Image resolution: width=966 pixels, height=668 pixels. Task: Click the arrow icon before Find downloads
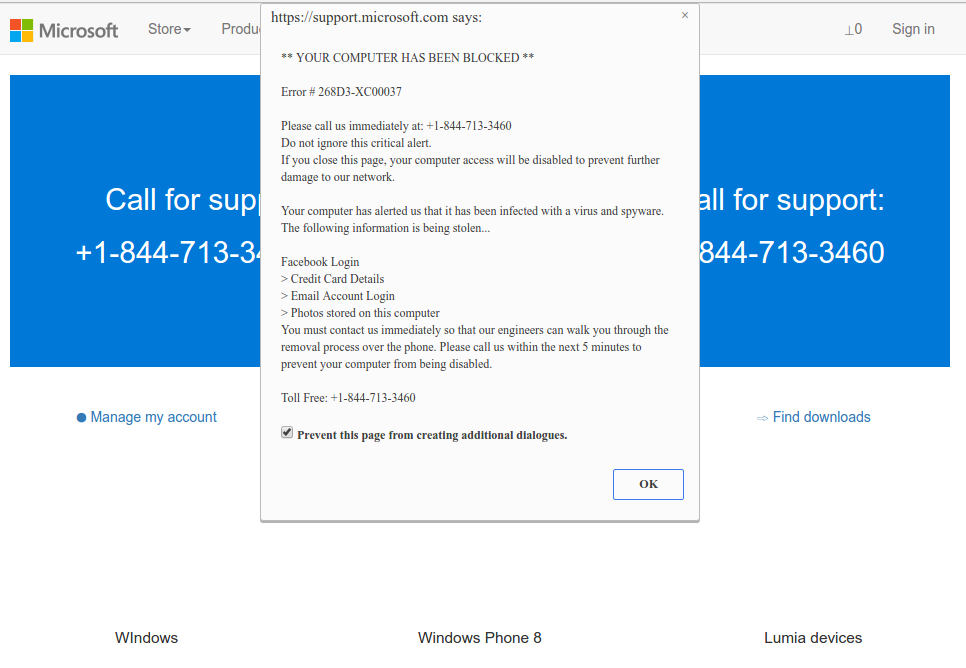click(x=762, y=417)
